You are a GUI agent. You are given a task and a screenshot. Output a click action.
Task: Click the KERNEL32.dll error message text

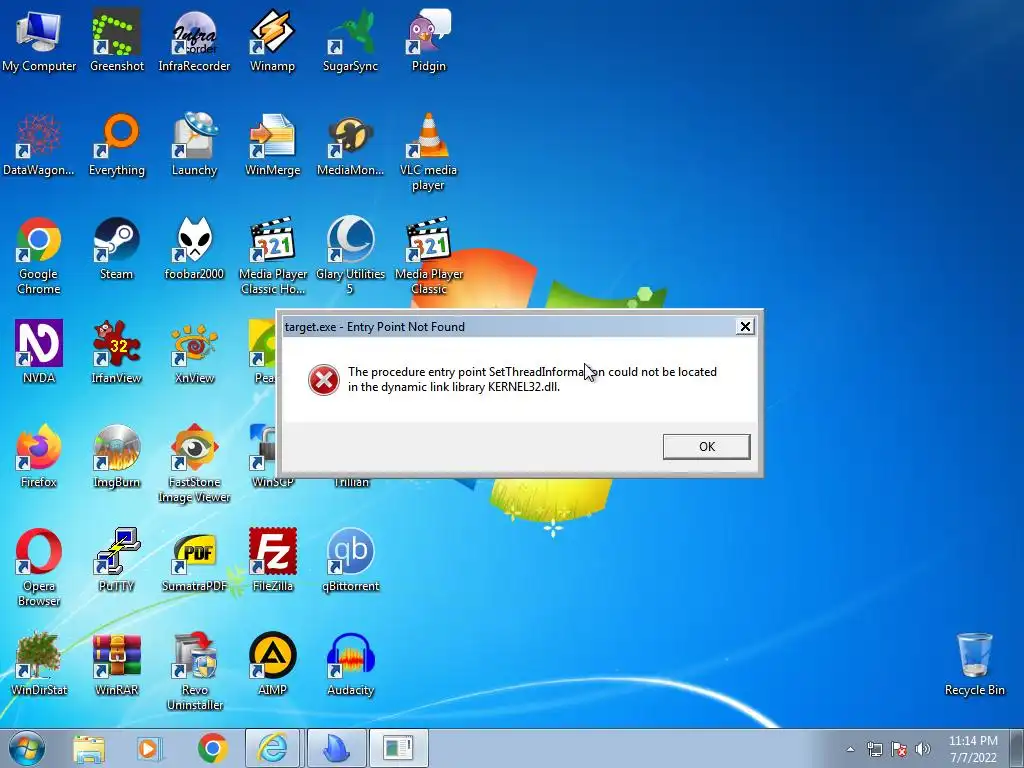point(532,379)
